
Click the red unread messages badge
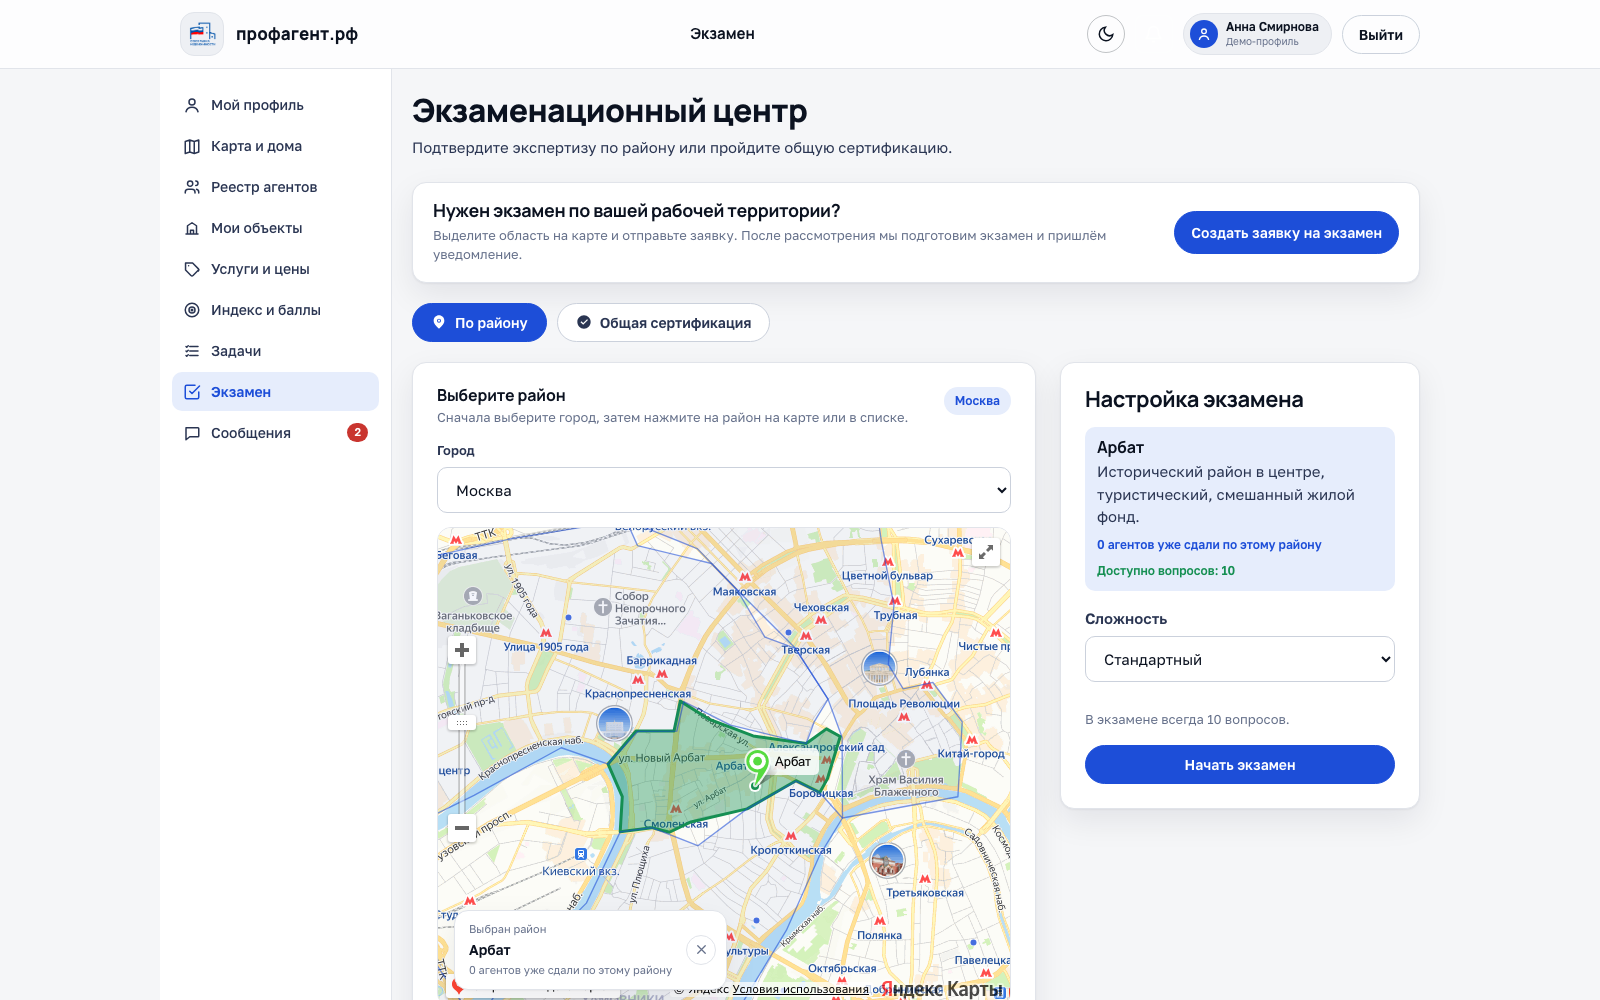pos(357,432)
